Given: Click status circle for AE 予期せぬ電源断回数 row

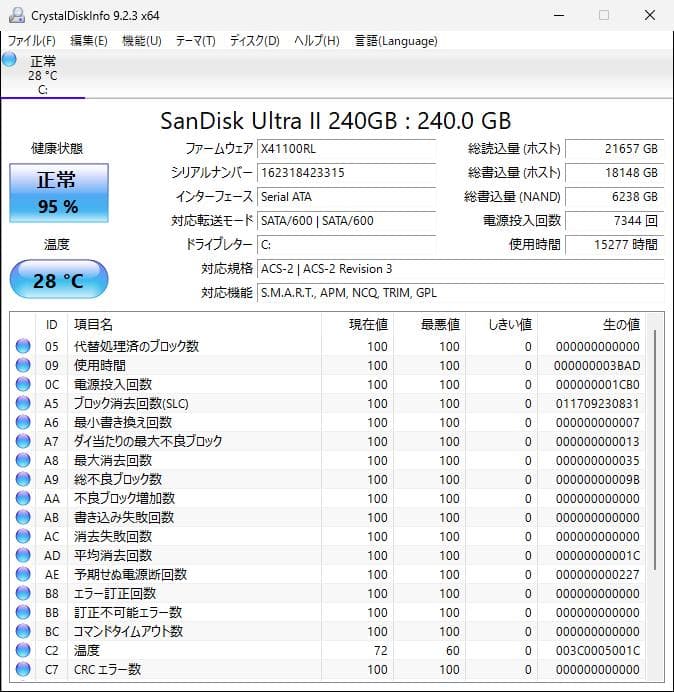Looking at the screenshot, I should tap(23, 574).
